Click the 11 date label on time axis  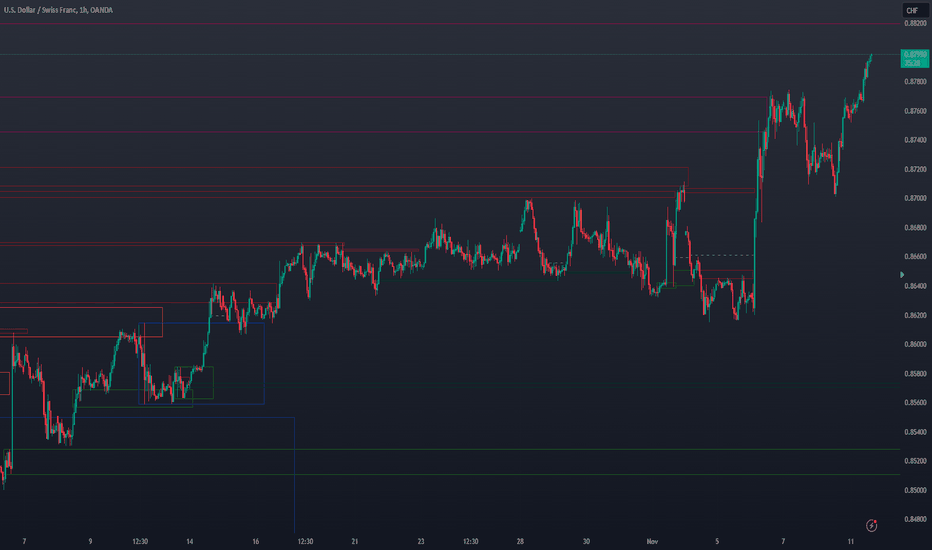click(x=851, y=542)
